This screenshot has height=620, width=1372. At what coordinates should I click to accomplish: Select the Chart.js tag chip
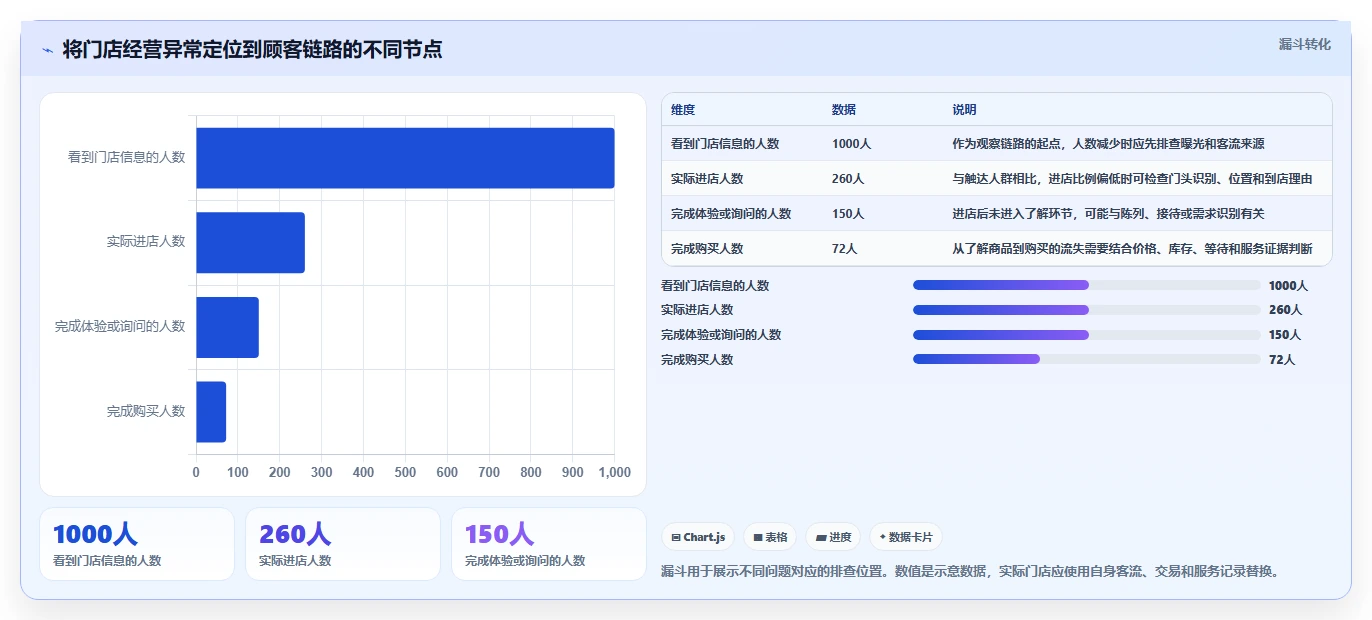[698, 537]
